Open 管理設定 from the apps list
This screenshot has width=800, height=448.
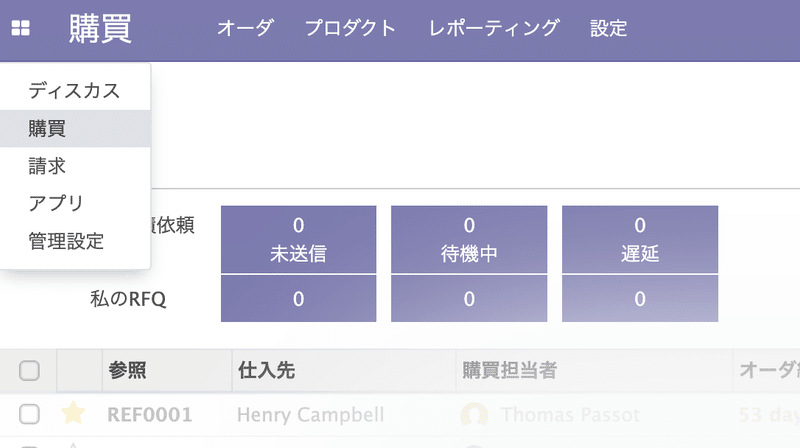coord(75,241)
